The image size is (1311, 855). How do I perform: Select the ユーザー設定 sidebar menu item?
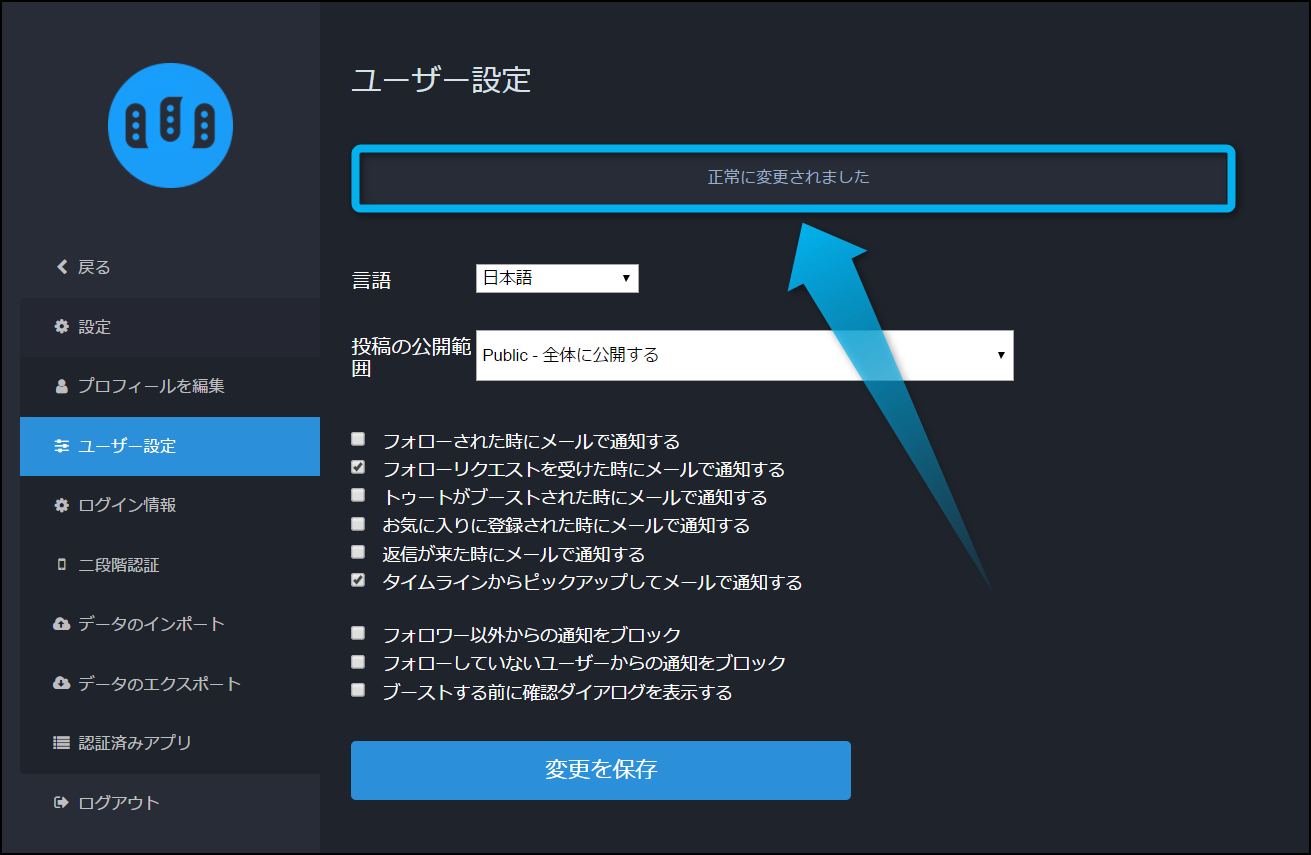[170, 446]
